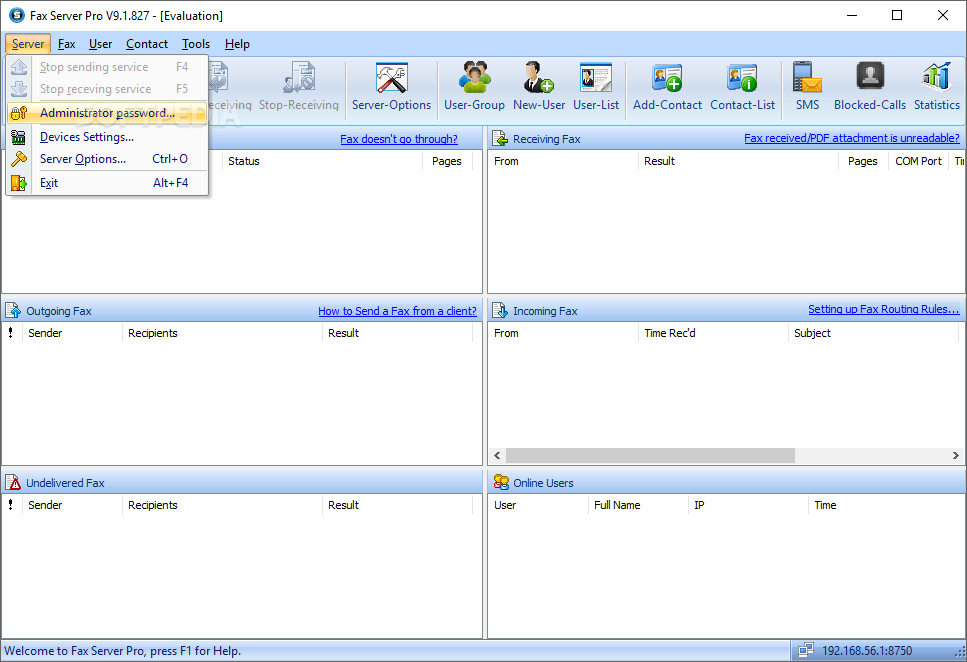Click the network icon in status bar
Image resolution: width=967 pixels, height=662 pixels.
click(x=805, y=650)
